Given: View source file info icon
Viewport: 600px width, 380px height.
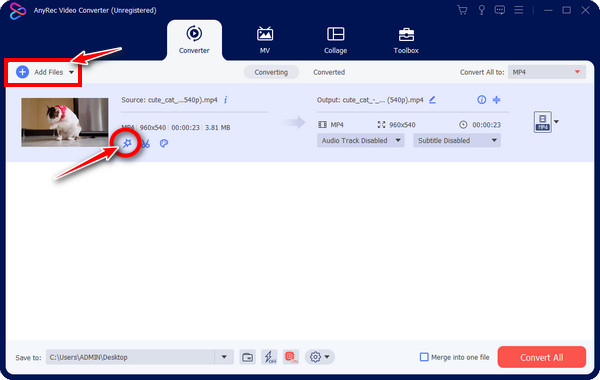Looking at the screenshot, I should point(226,100).
